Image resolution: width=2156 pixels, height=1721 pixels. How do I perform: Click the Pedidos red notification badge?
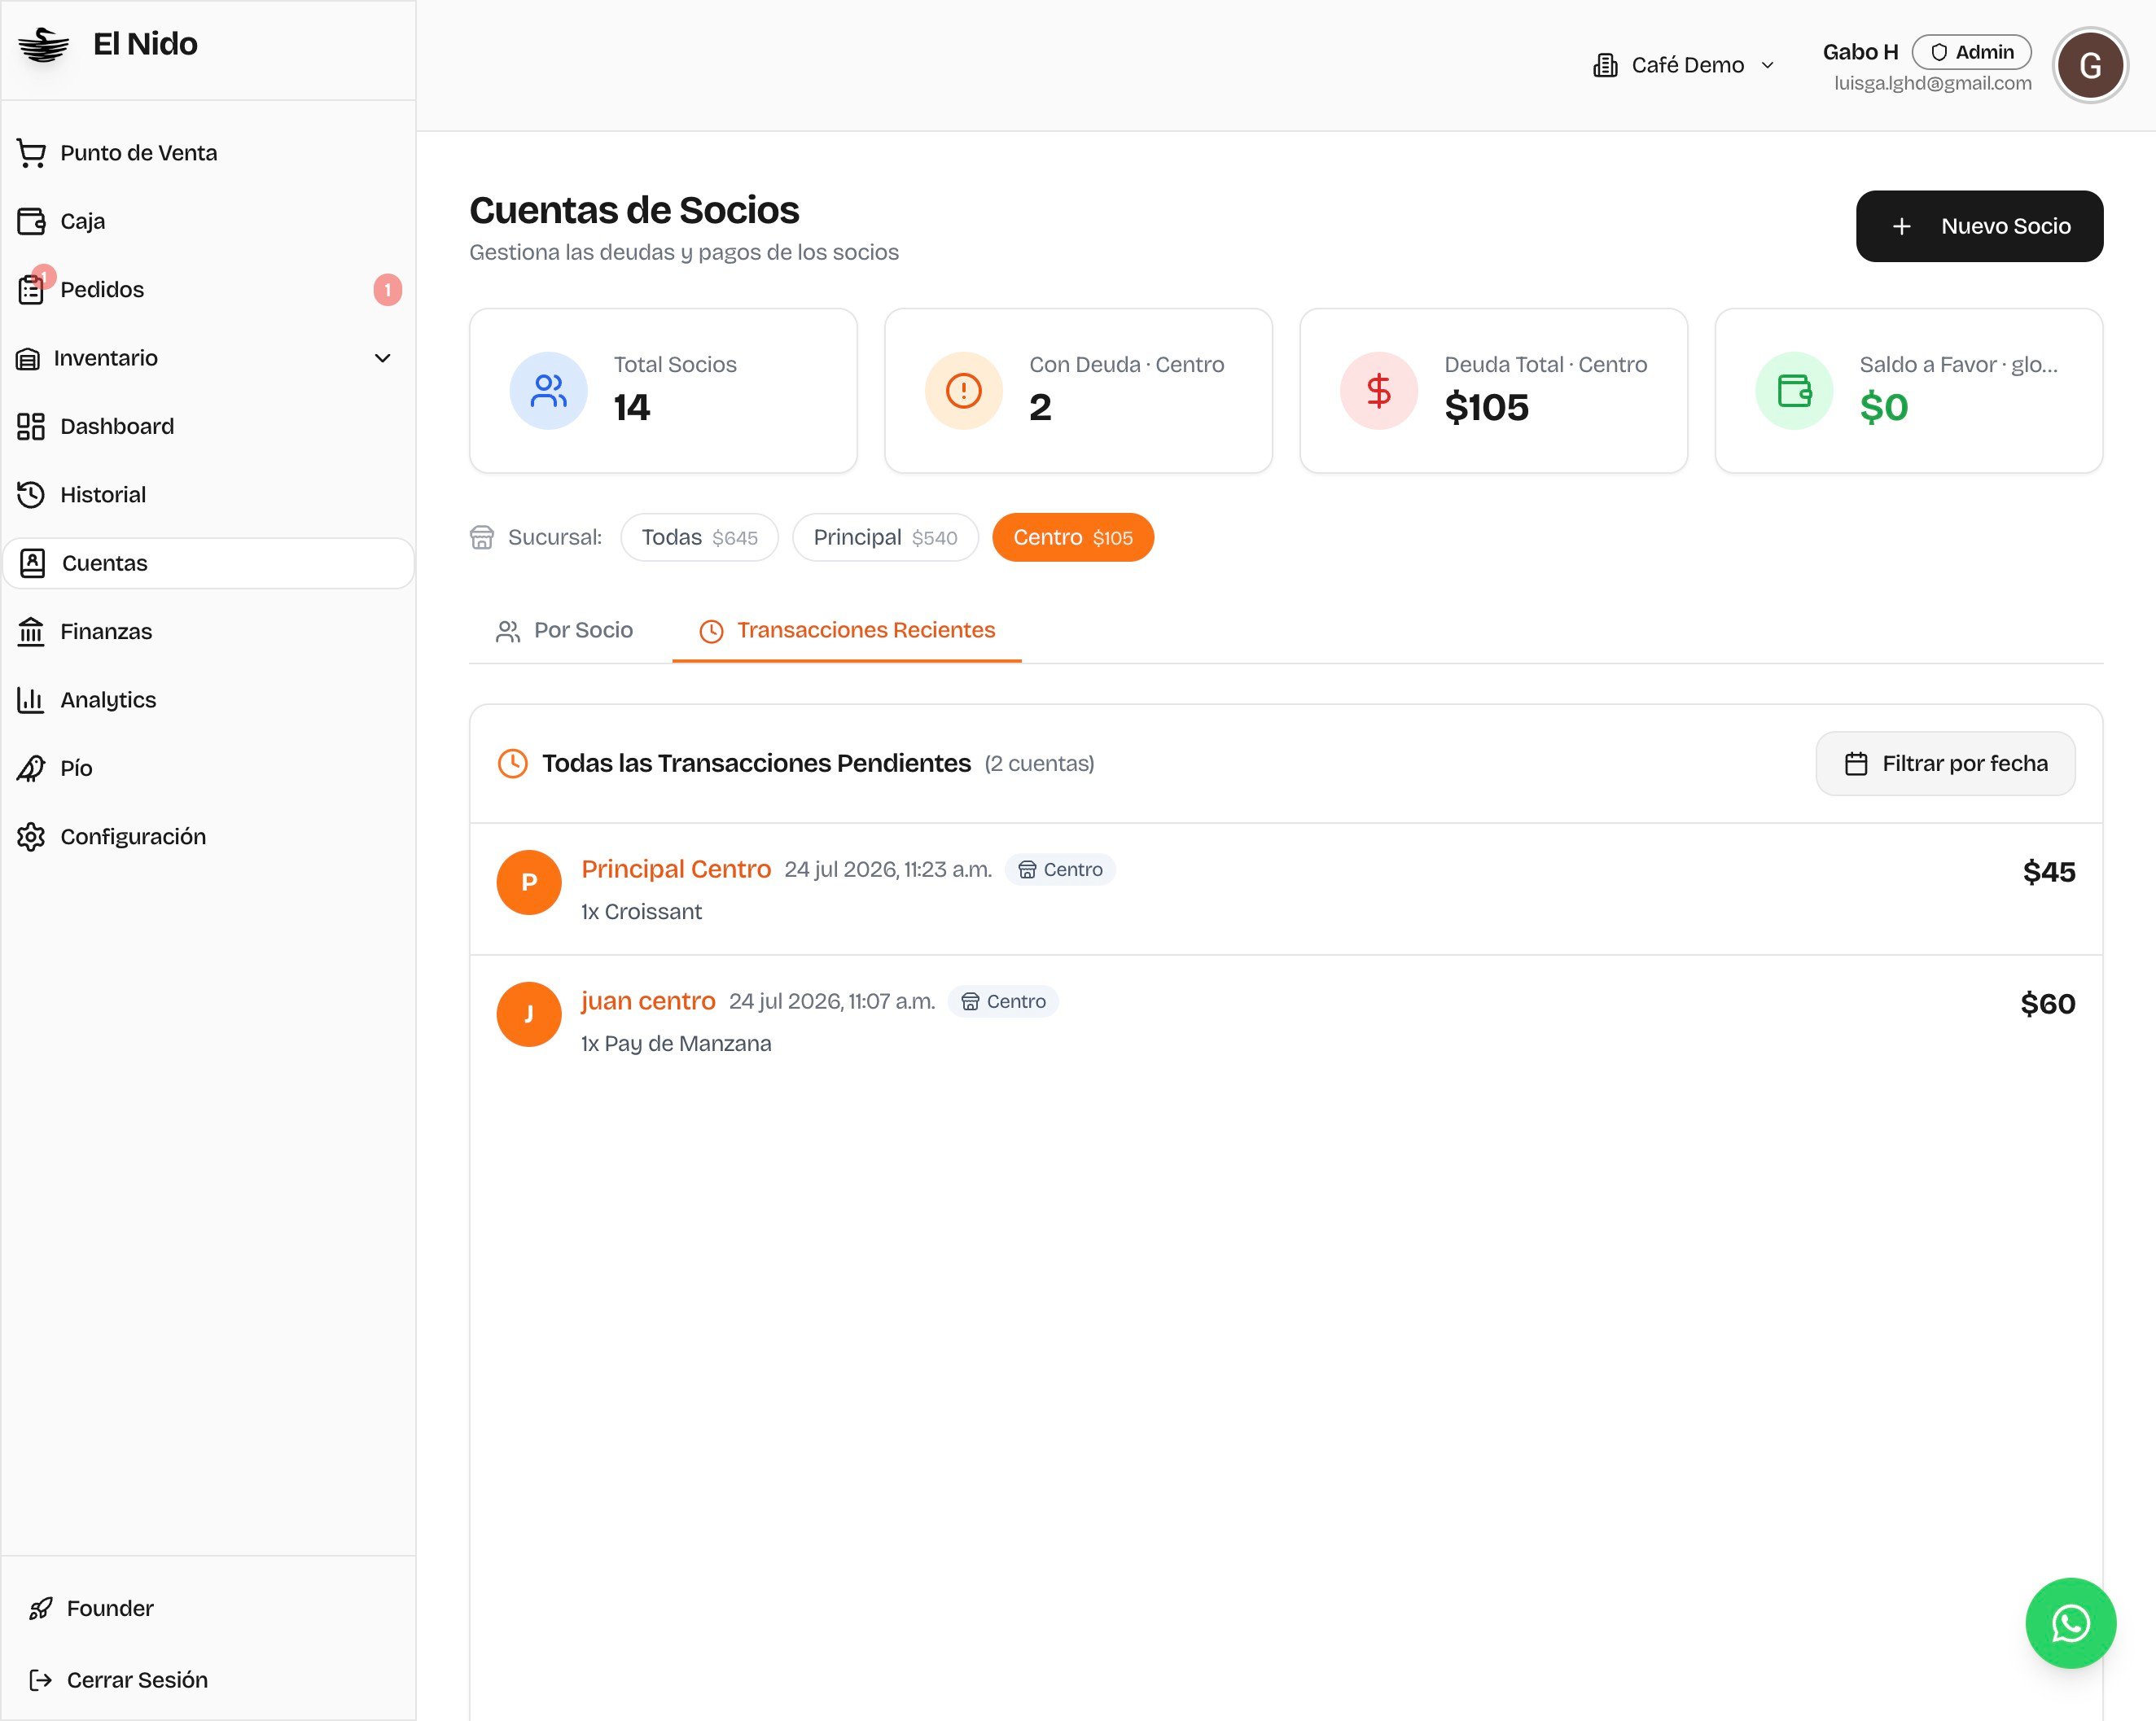pyautogui.click(x=388, y=290)
